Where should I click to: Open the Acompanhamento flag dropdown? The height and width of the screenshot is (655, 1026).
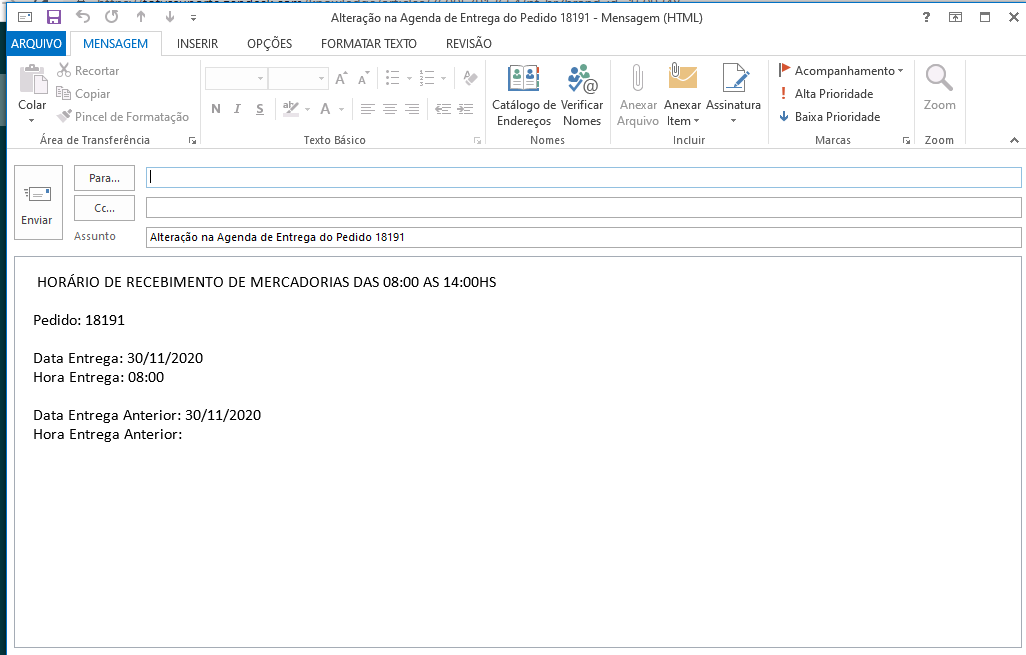841,71
